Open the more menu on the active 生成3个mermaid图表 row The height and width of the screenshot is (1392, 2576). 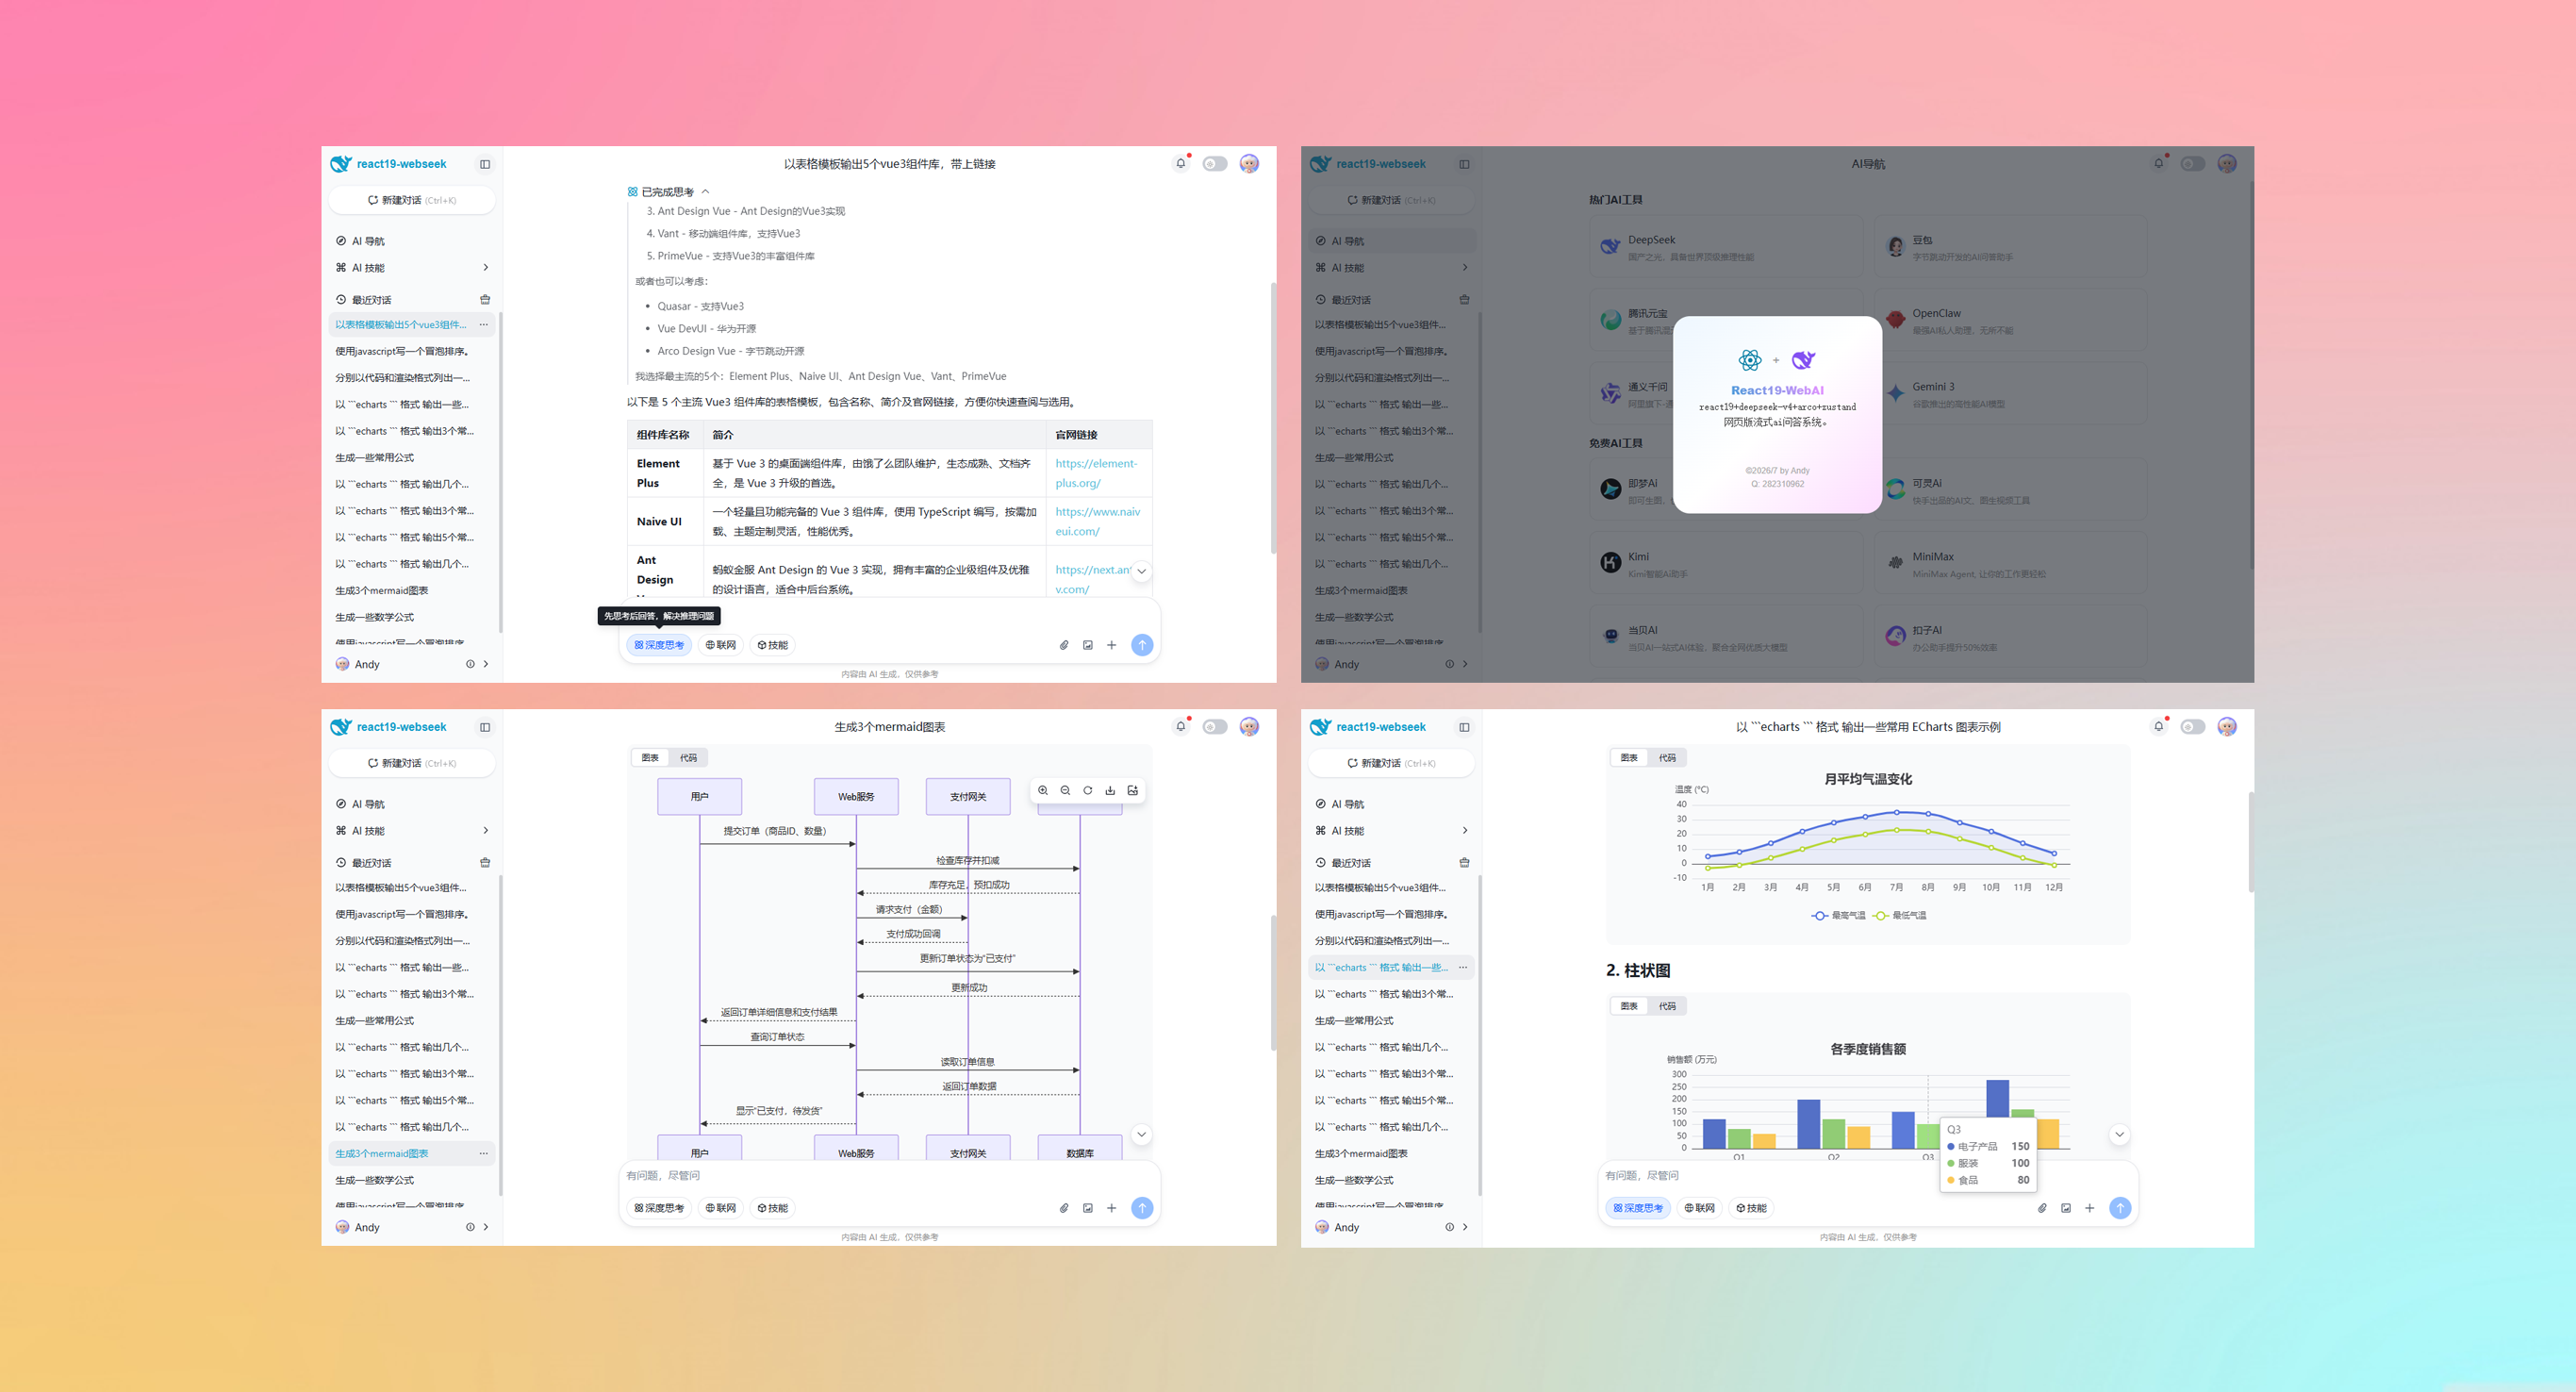pos(484,1153)
